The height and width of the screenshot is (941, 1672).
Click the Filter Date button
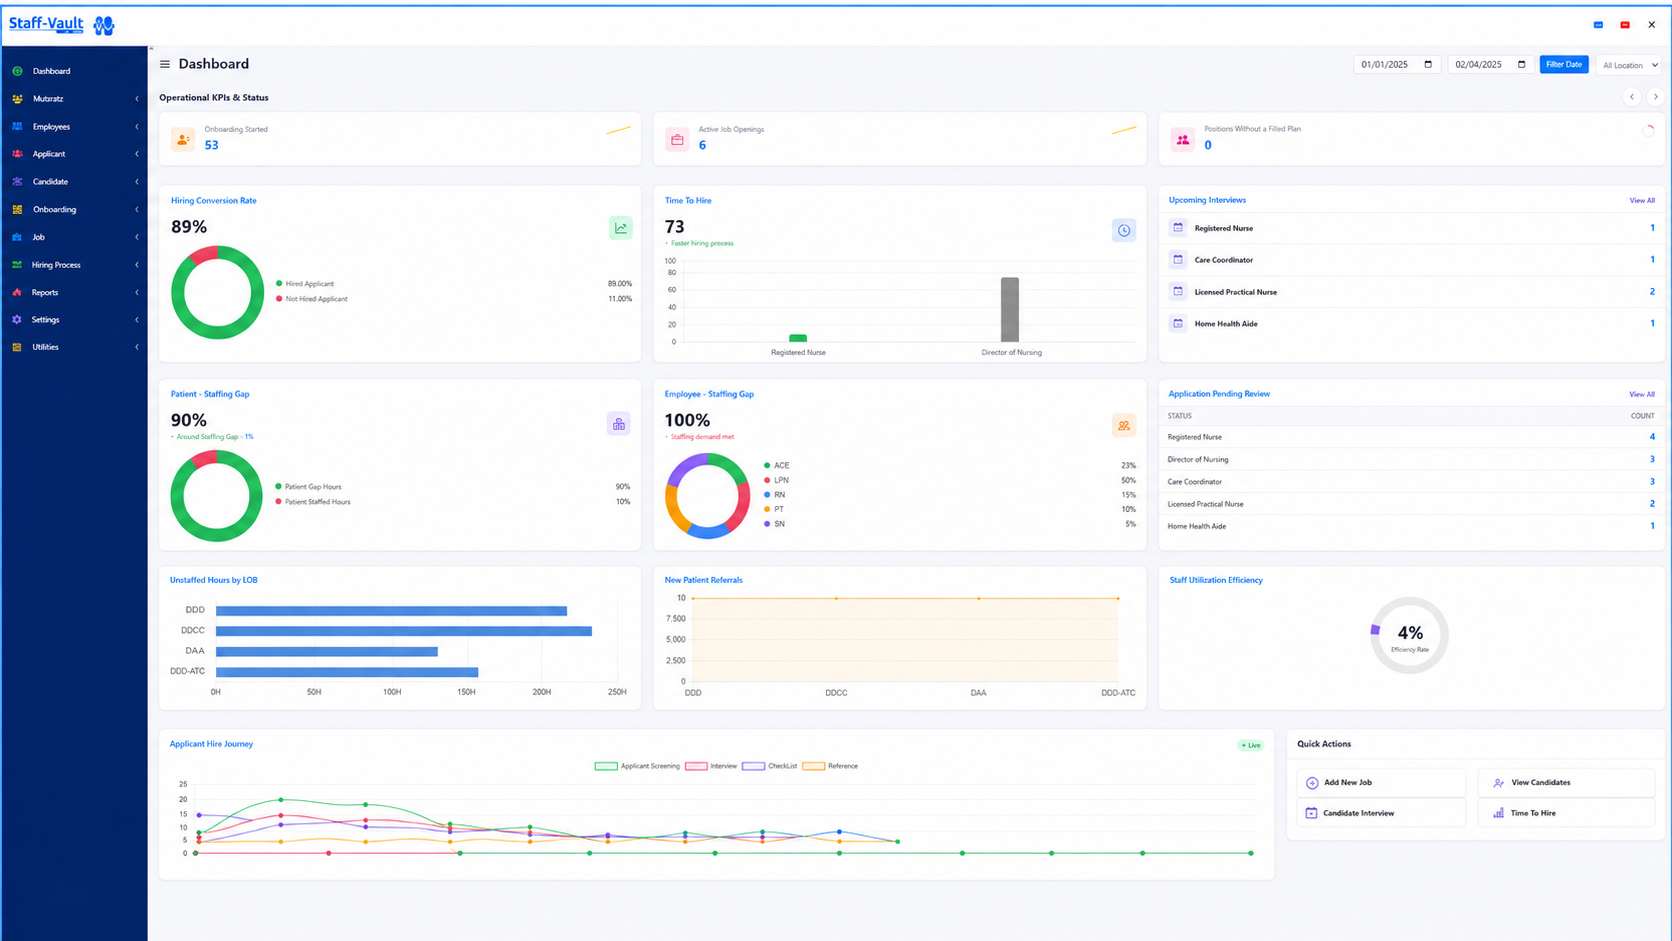coord(1564,64)
